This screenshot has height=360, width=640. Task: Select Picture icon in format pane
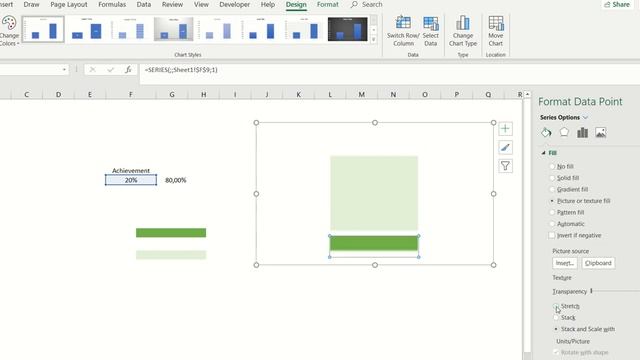(600, 132)
